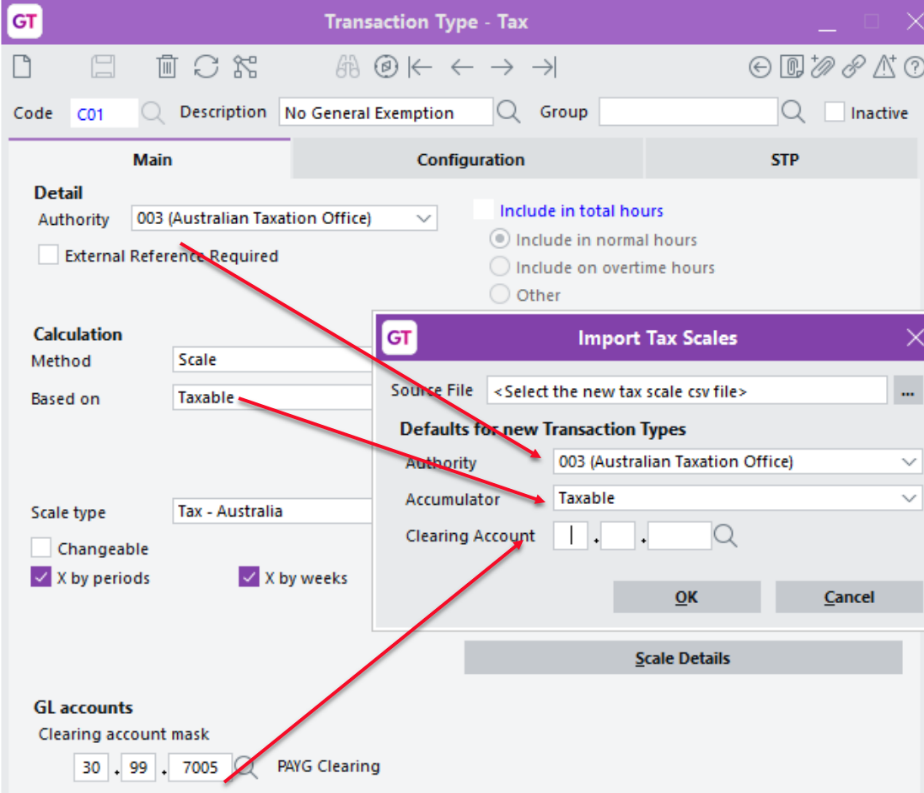924x793 pixels.
Task: Open the Accumulator dropdown in Import dialog
Action: [x=908, y=498]
